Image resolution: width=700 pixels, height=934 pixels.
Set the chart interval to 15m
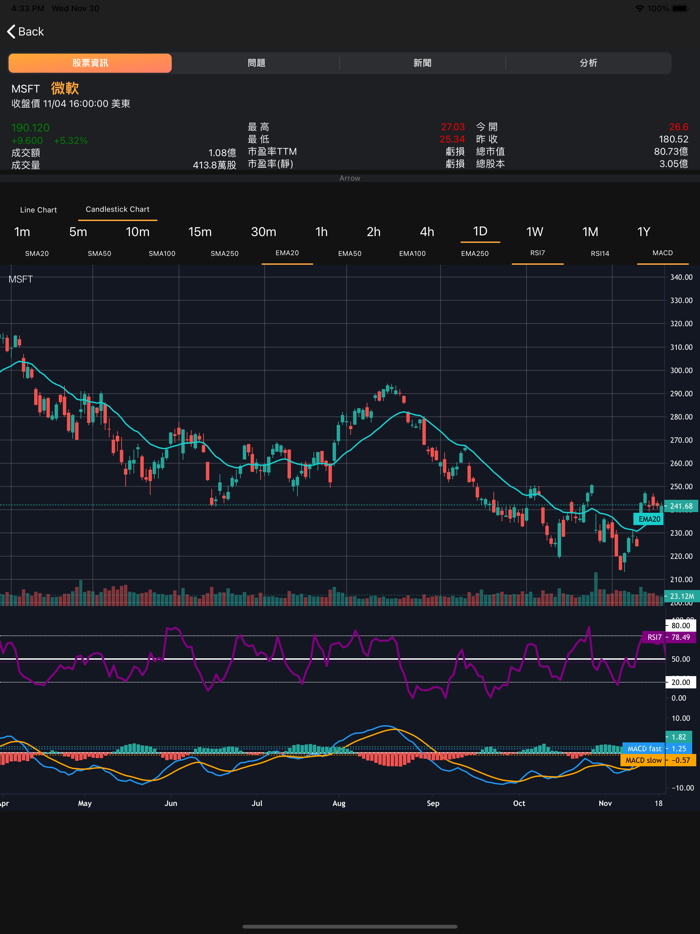(200, 232)
